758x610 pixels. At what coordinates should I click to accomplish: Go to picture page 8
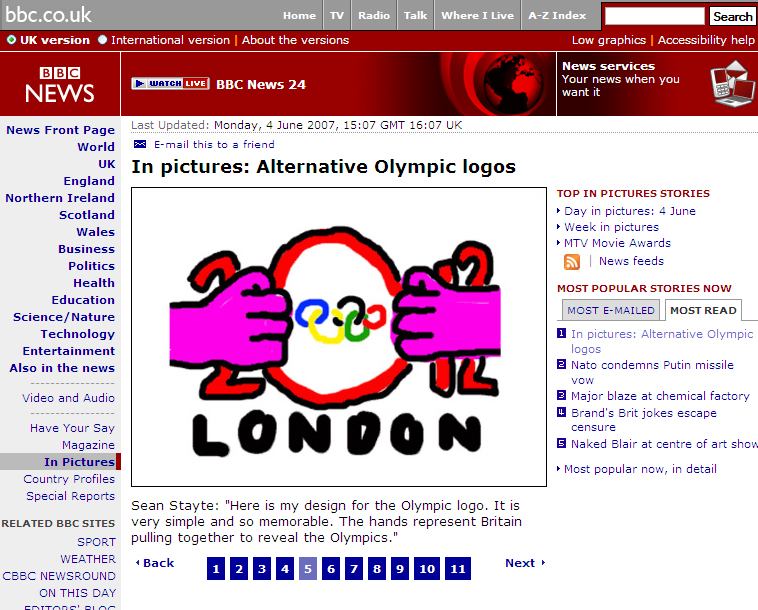(377, 568)
